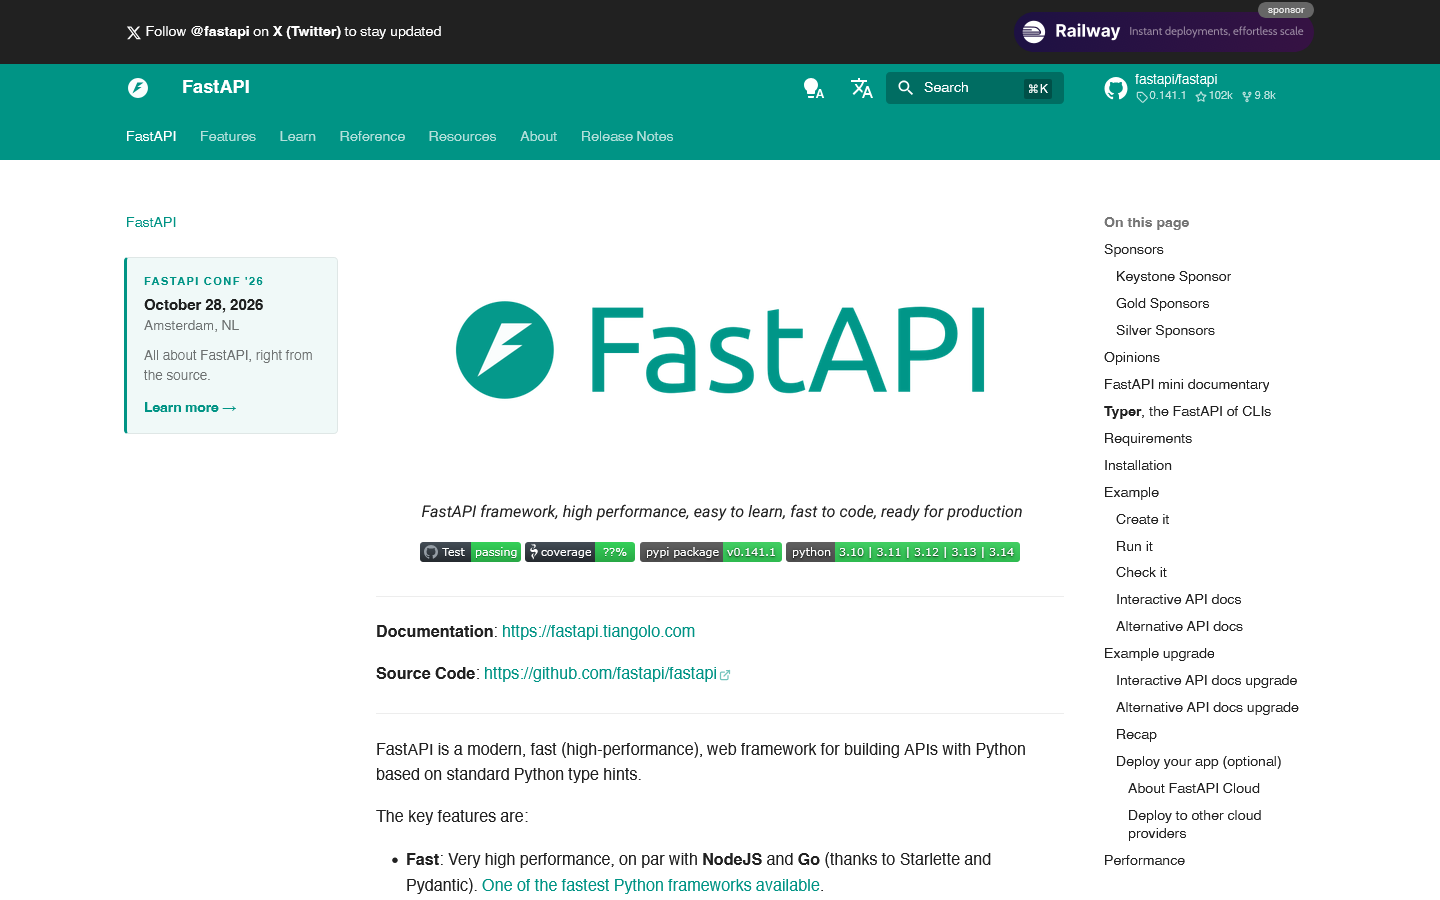Image resolution: width=1440 pixels, height=900 pixels.
Task: Open the pypi package v0.141.1 badge
Action: (x=710, y=552)
